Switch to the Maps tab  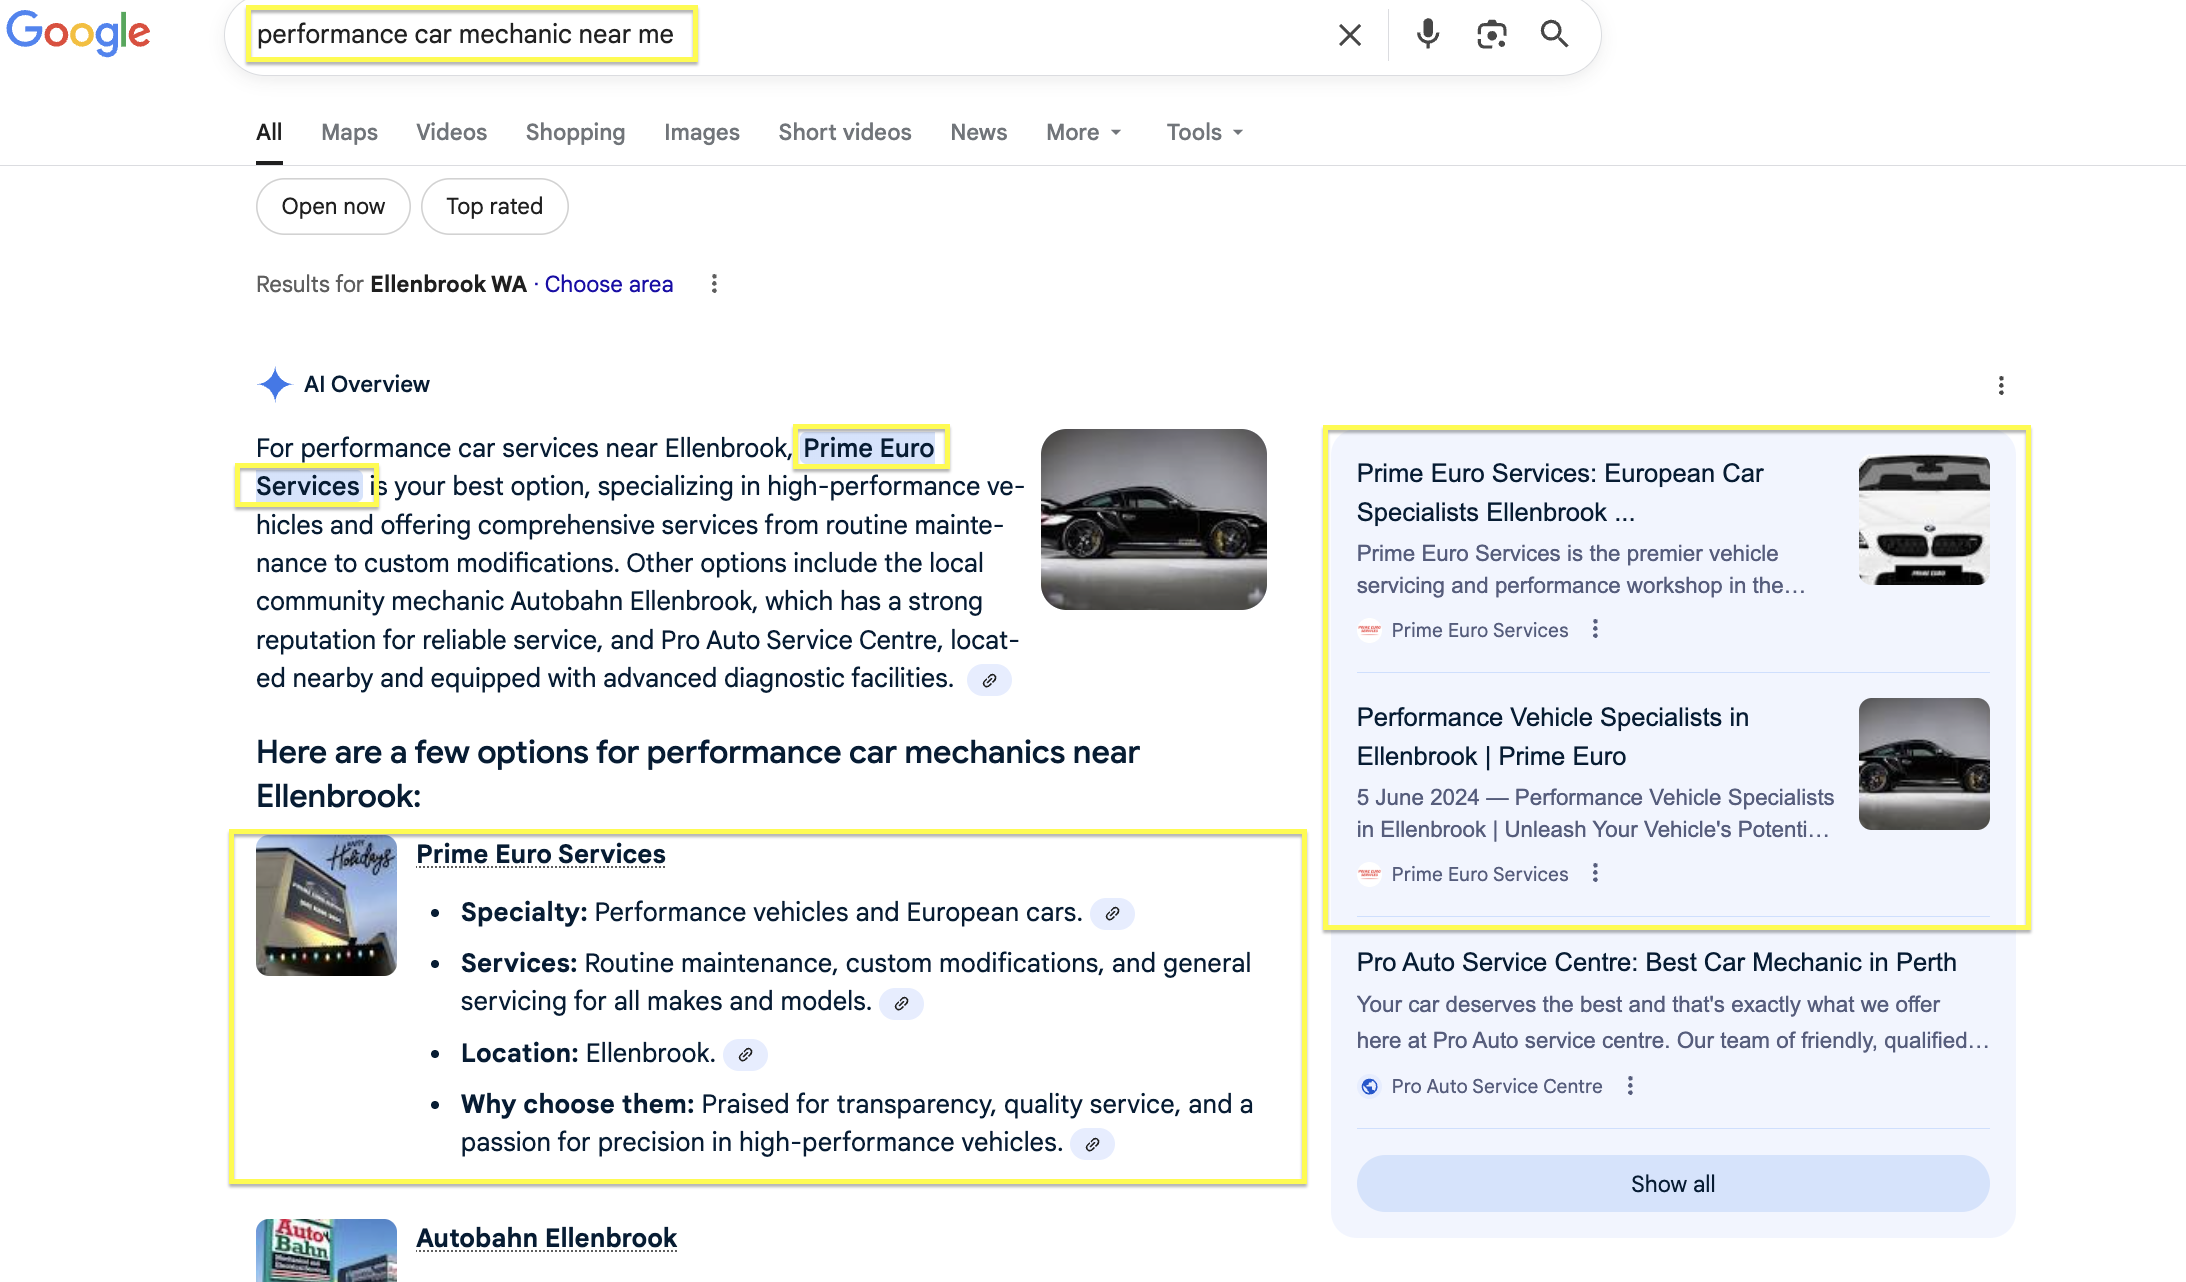click(349, 132)
